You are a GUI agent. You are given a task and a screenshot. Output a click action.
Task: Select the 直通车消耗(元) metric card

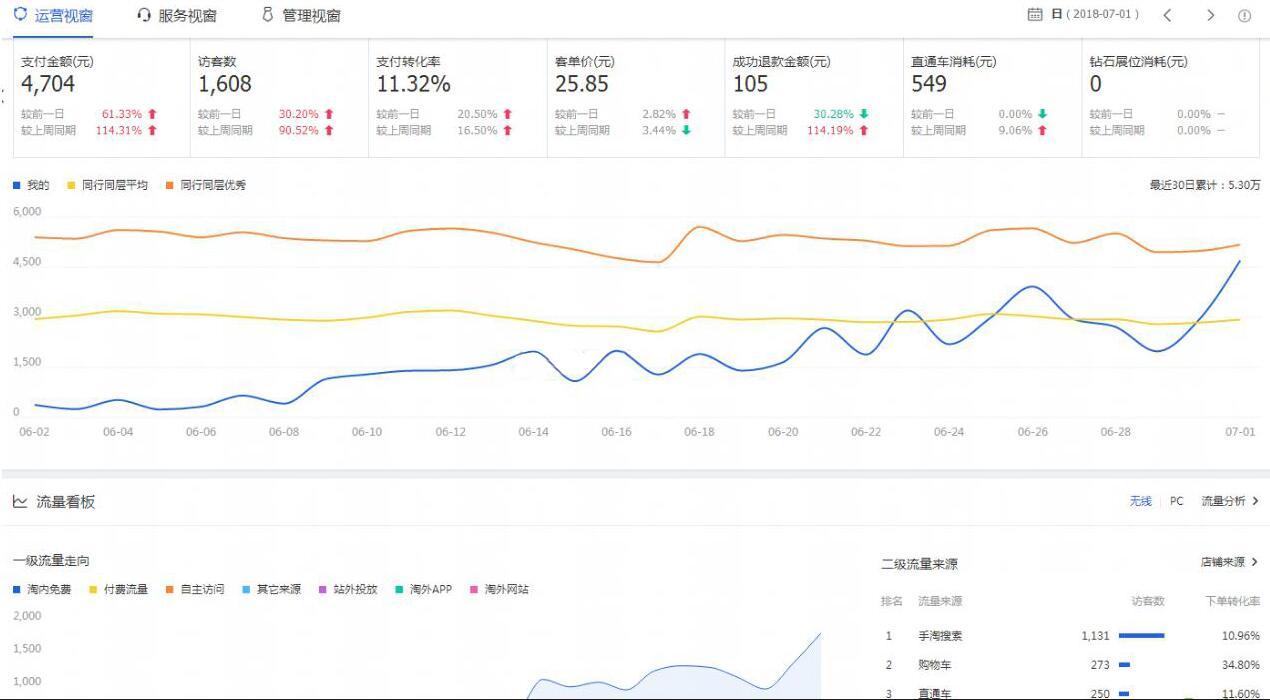(x=992, y=98)
